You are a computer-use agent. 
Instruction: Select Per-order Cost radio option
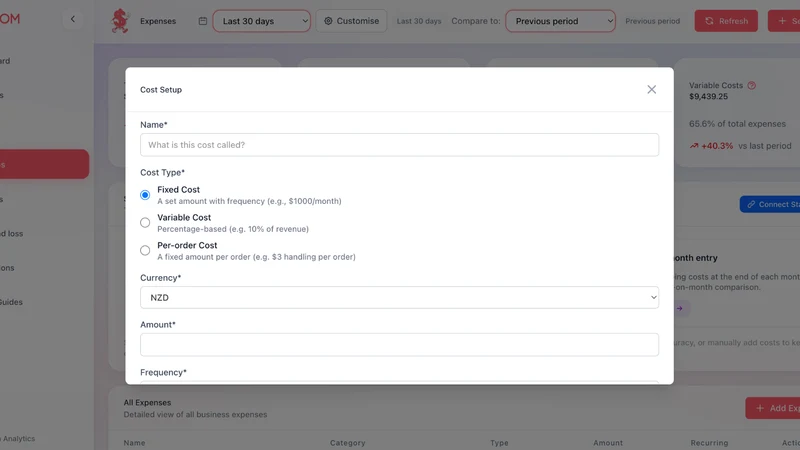tap(145, 250)
